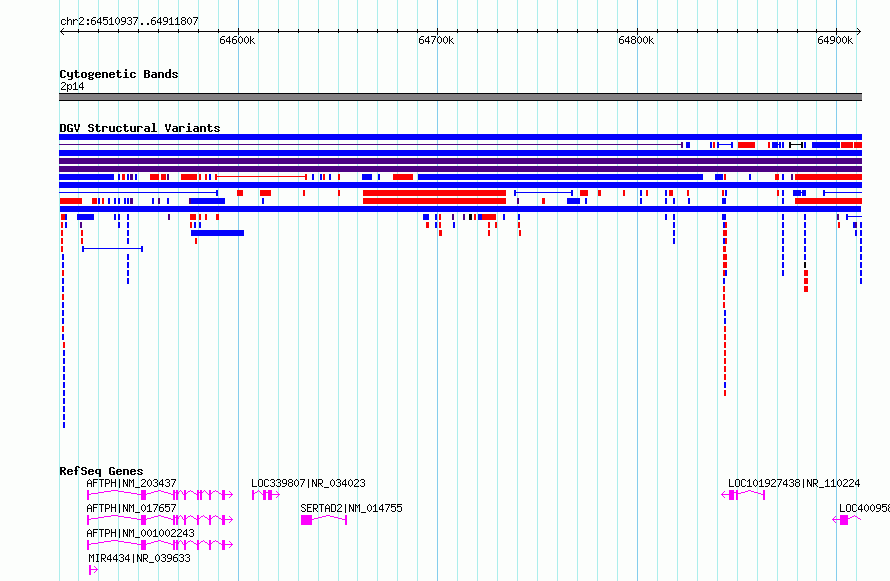This screenshot has width=890, height=581.
Task: Click the LOC400958 magenta transcript glyph
Action: (846, 520)
